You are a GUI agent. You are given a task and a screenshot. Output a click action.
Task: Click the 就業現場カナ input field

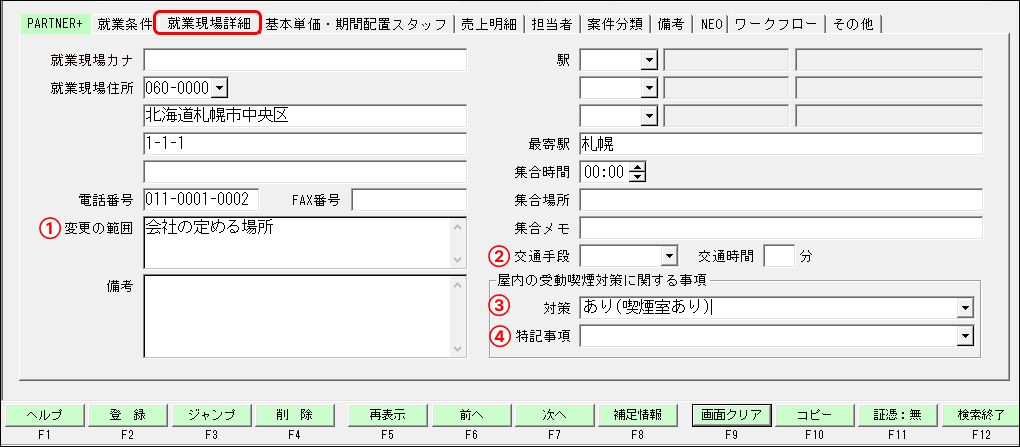[305, 61]
